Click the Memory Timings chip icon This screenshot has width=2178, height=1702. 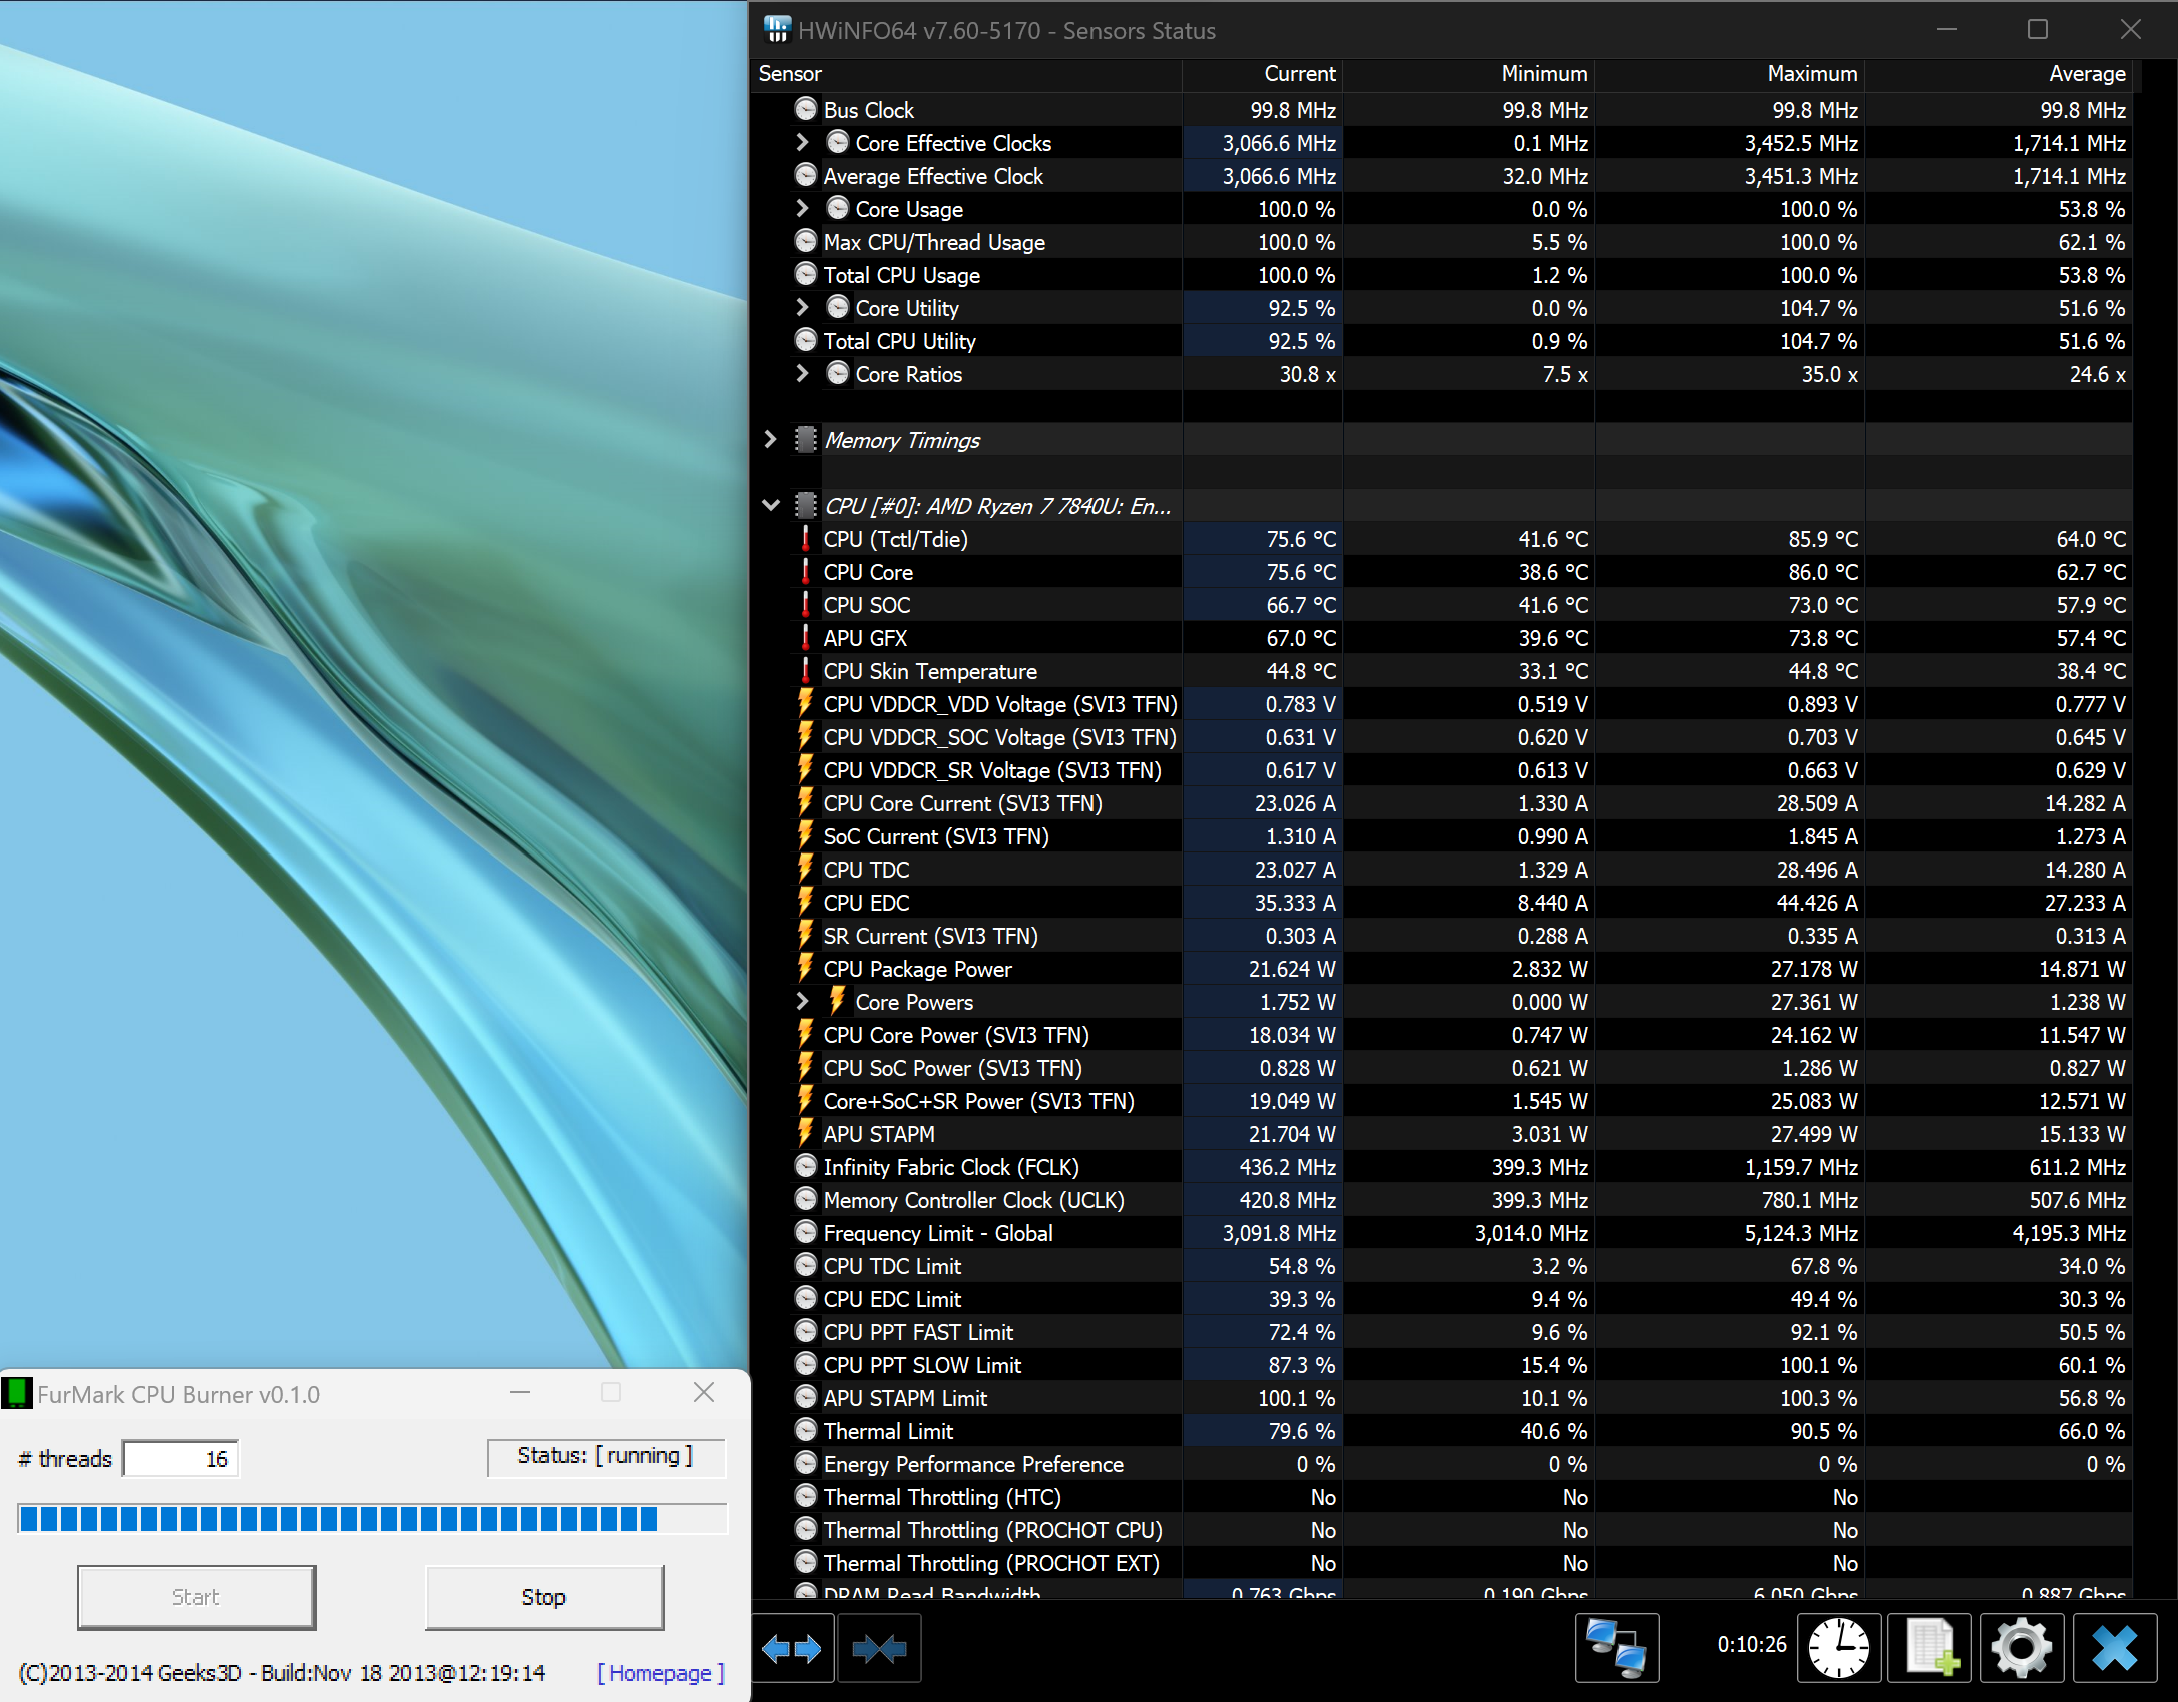tap(806, 439)
